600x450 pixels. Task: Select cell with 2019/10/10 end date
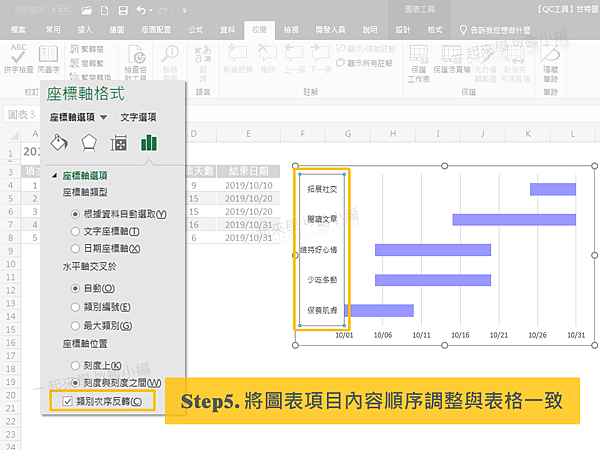point(249,186)
